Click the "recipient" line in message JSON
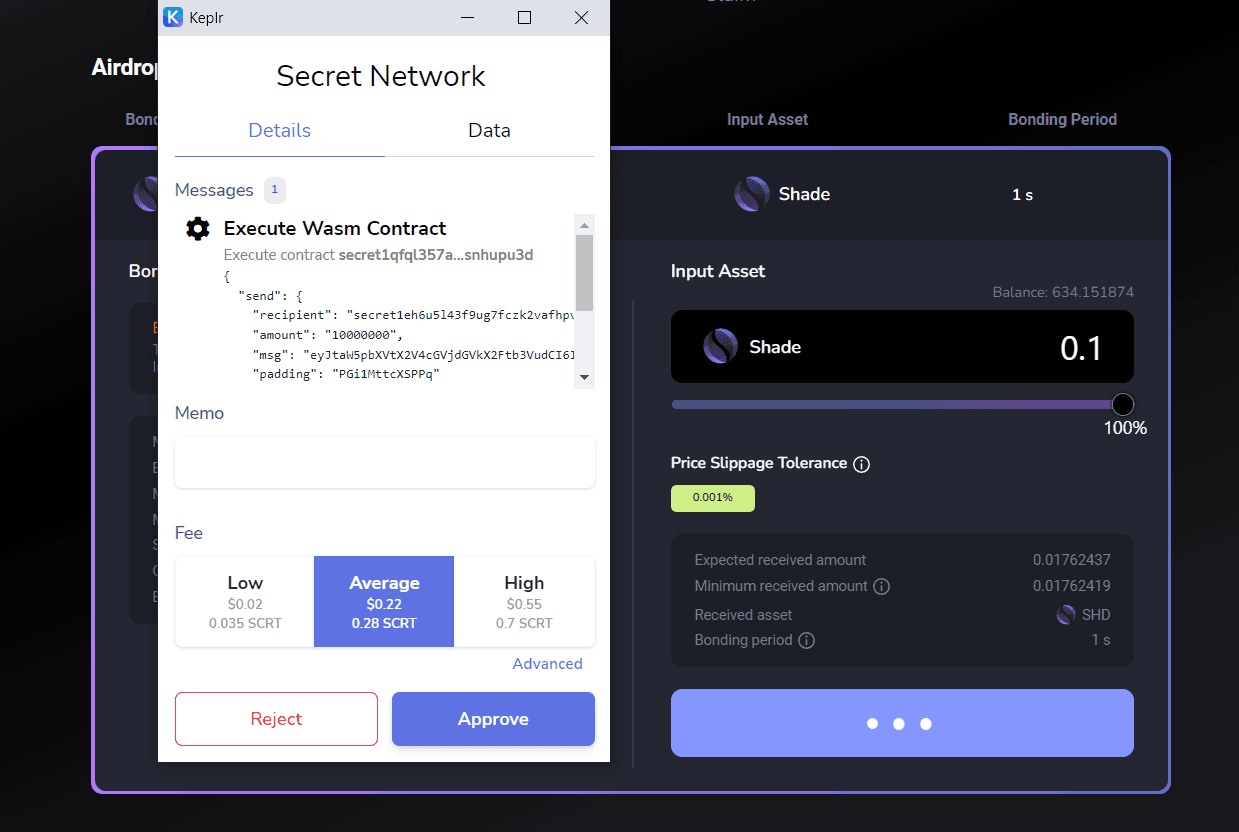 [x=414, y=315]
